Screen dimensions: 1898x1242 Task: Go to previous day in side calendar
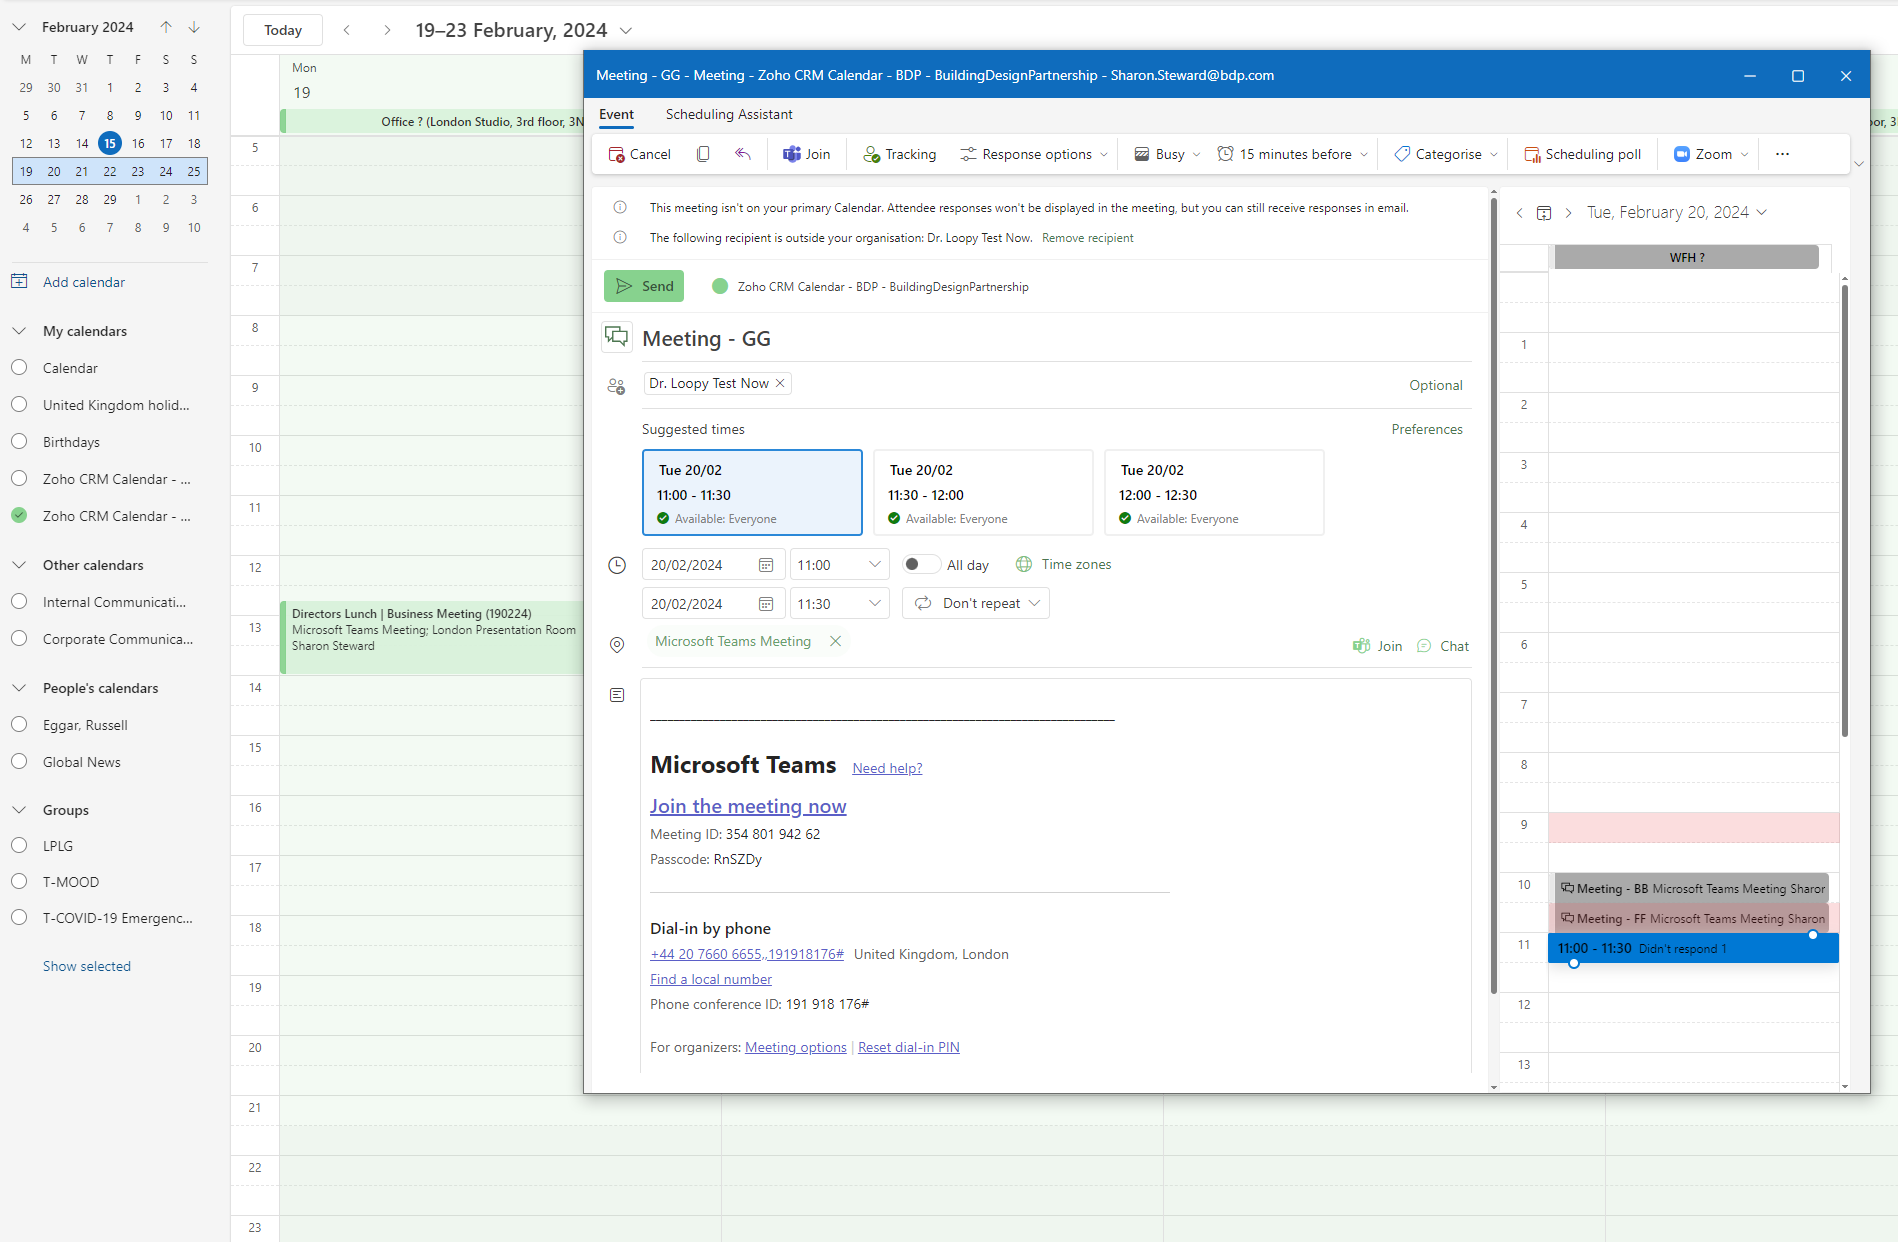(x=1520, y=212)
